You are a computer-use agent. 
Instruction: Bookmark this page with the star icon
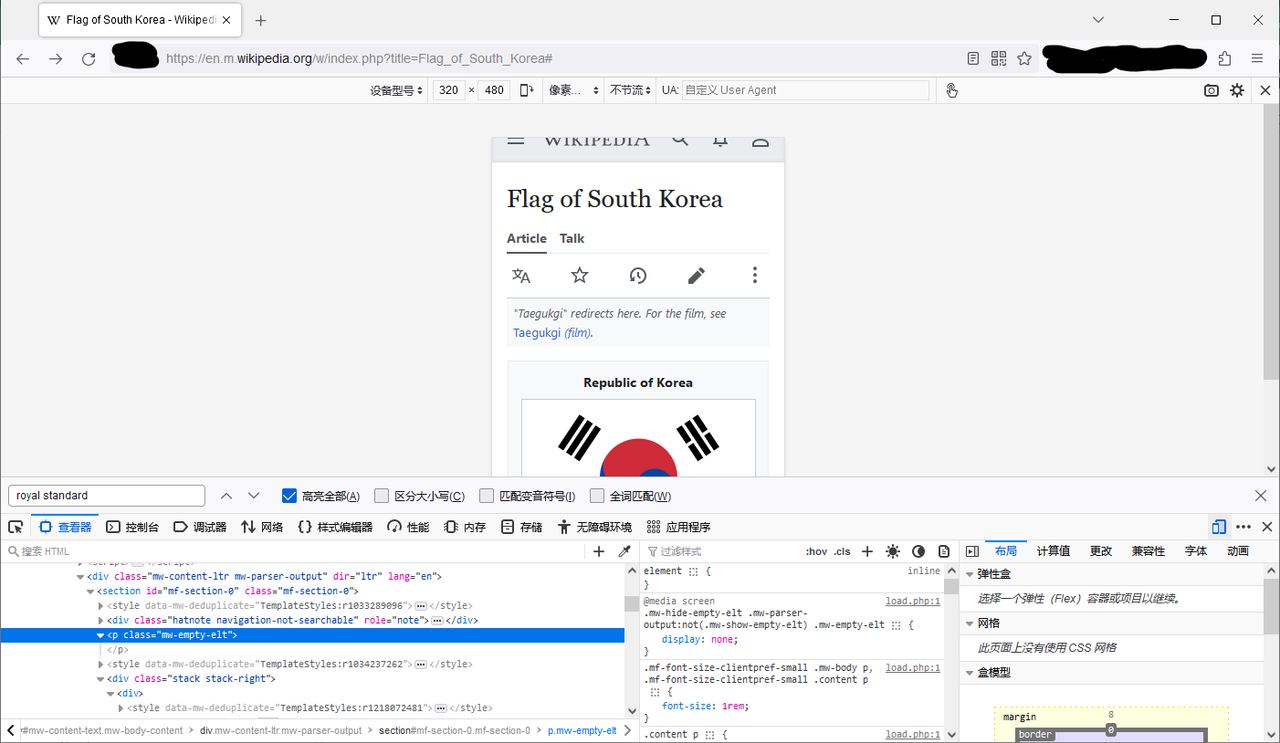pyautogui.click(x=1024, y=59)
